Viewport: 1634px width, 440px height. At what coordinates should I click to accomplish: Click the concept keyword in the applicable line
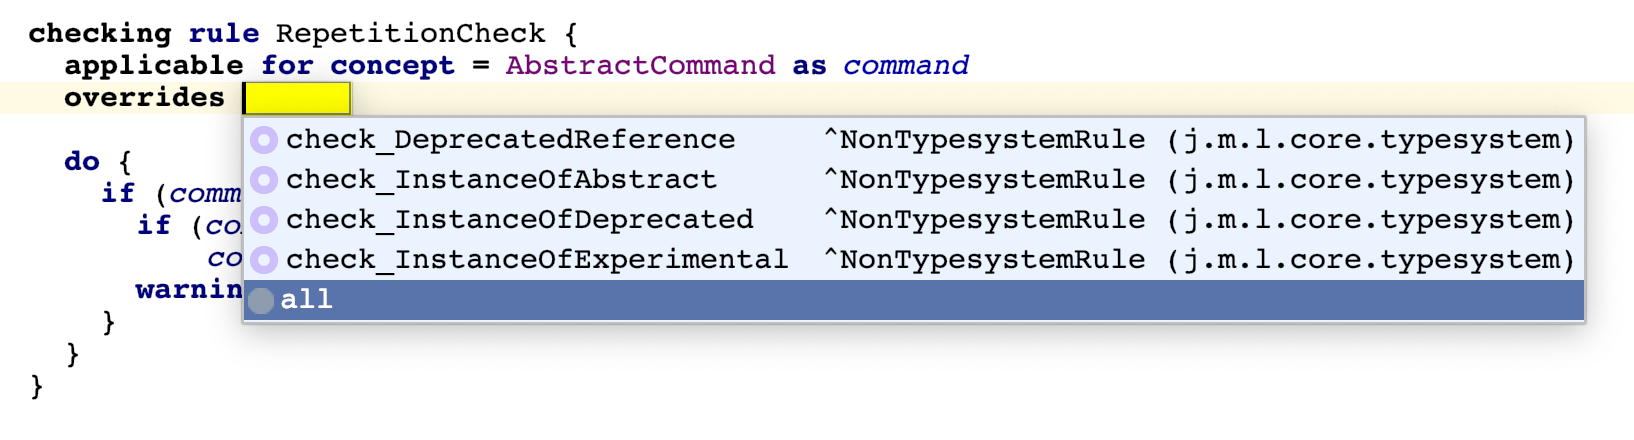pos(392,66)
